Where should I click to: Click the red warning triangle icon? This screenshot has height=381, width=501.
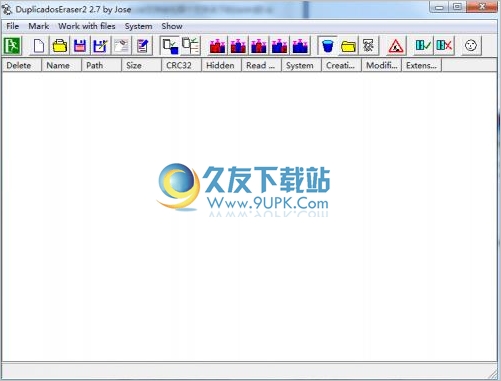pos(396,46)
